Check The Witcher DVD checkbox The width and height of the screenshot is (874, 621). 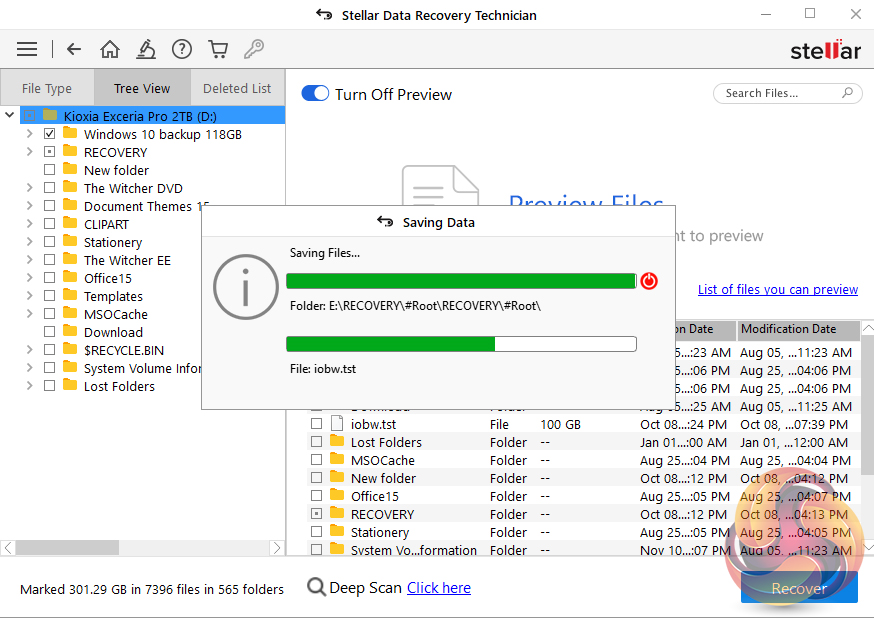50,188
